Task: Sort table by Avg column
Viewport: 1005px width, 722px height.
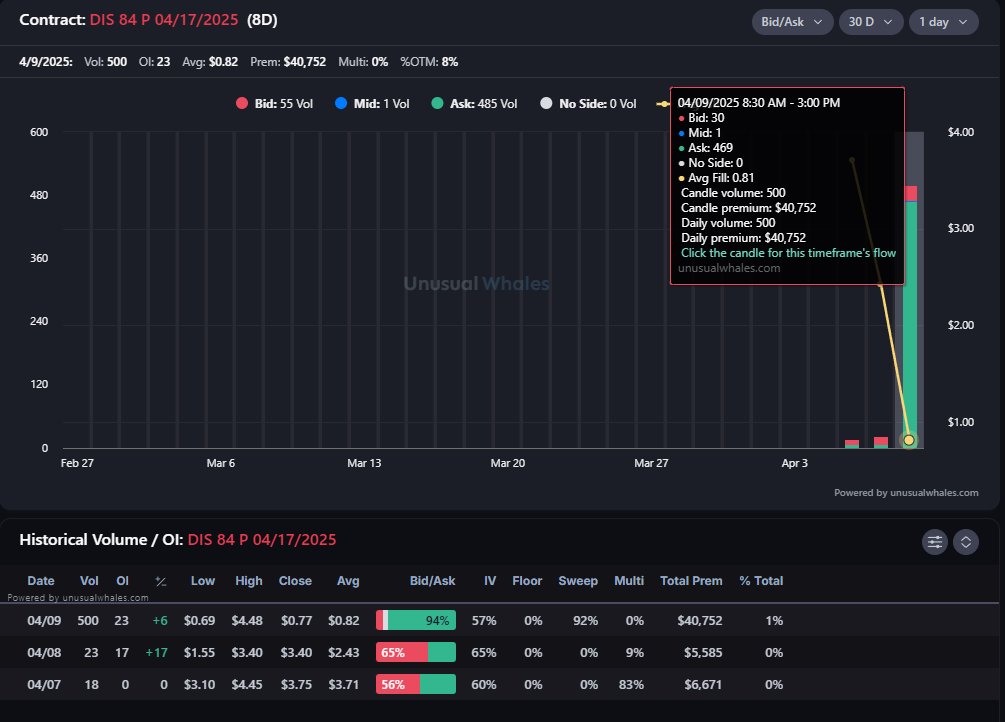Action: tap(348, 581)
